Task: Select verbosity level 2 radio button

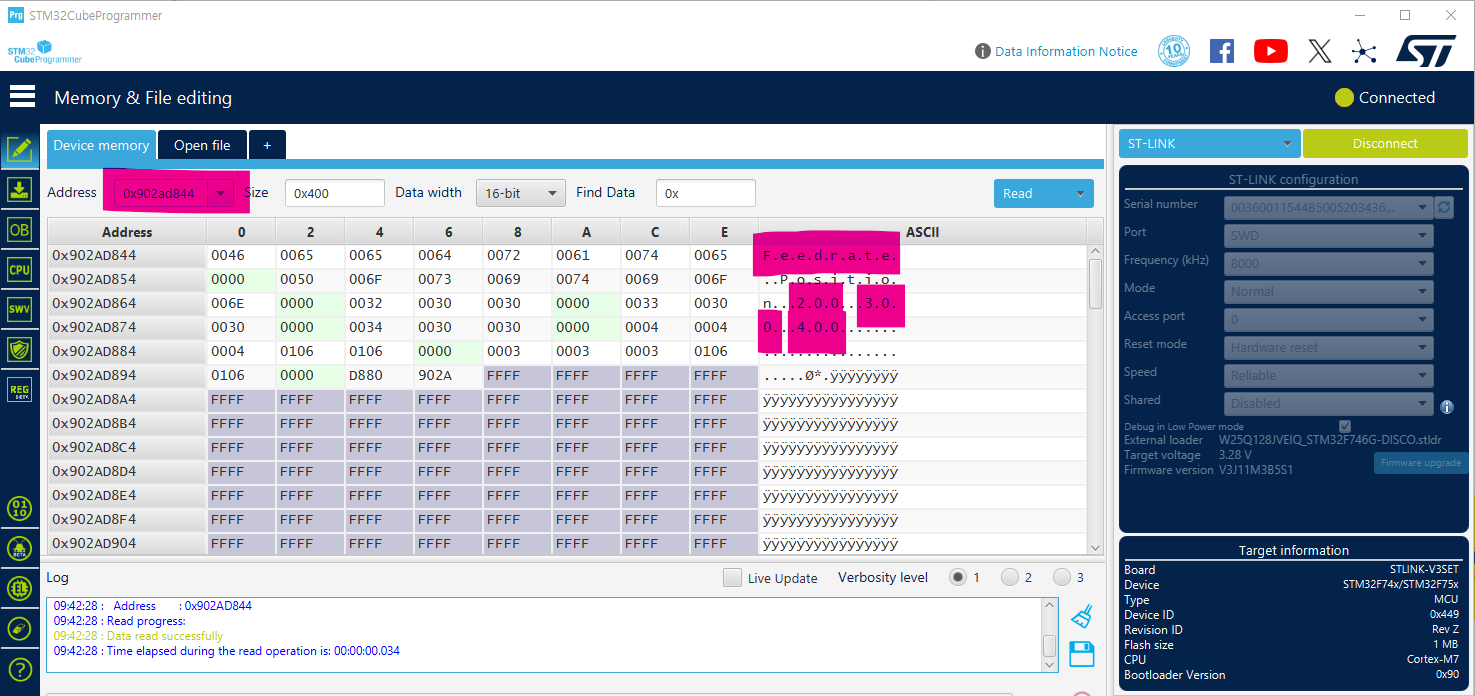Action: (x=1010, y=577)
